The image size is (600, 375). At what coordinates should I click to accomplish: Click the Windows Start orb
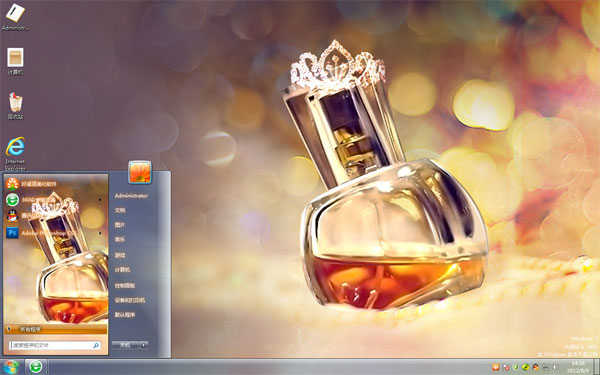click(x=10, y=367)
